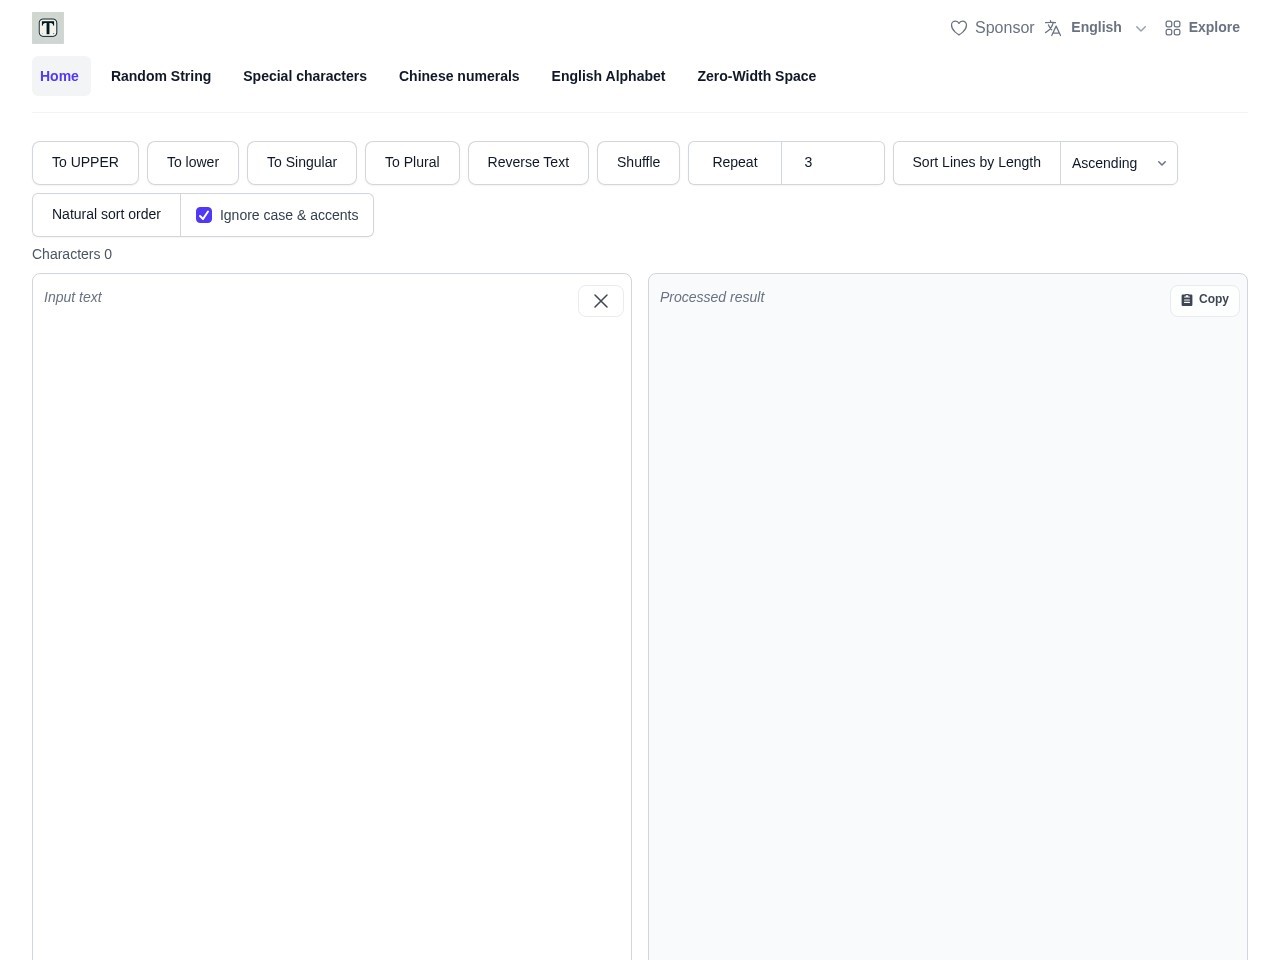Open the English Alphabet page

[608, 76]
